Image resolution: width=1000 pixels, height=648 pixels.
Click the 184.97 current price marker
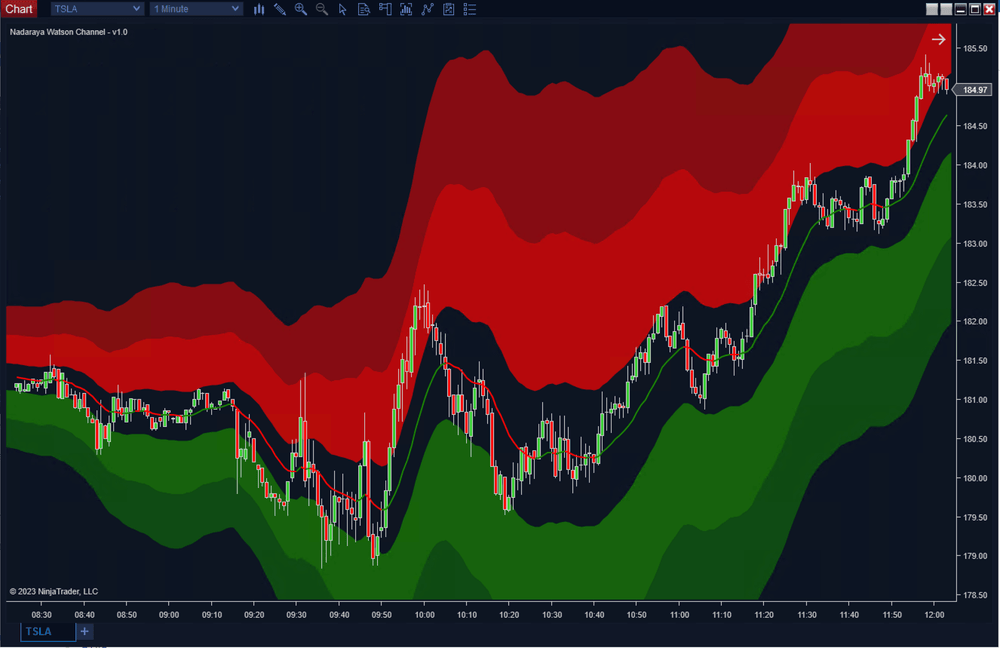pyautogui.click(x=971, y=90)
